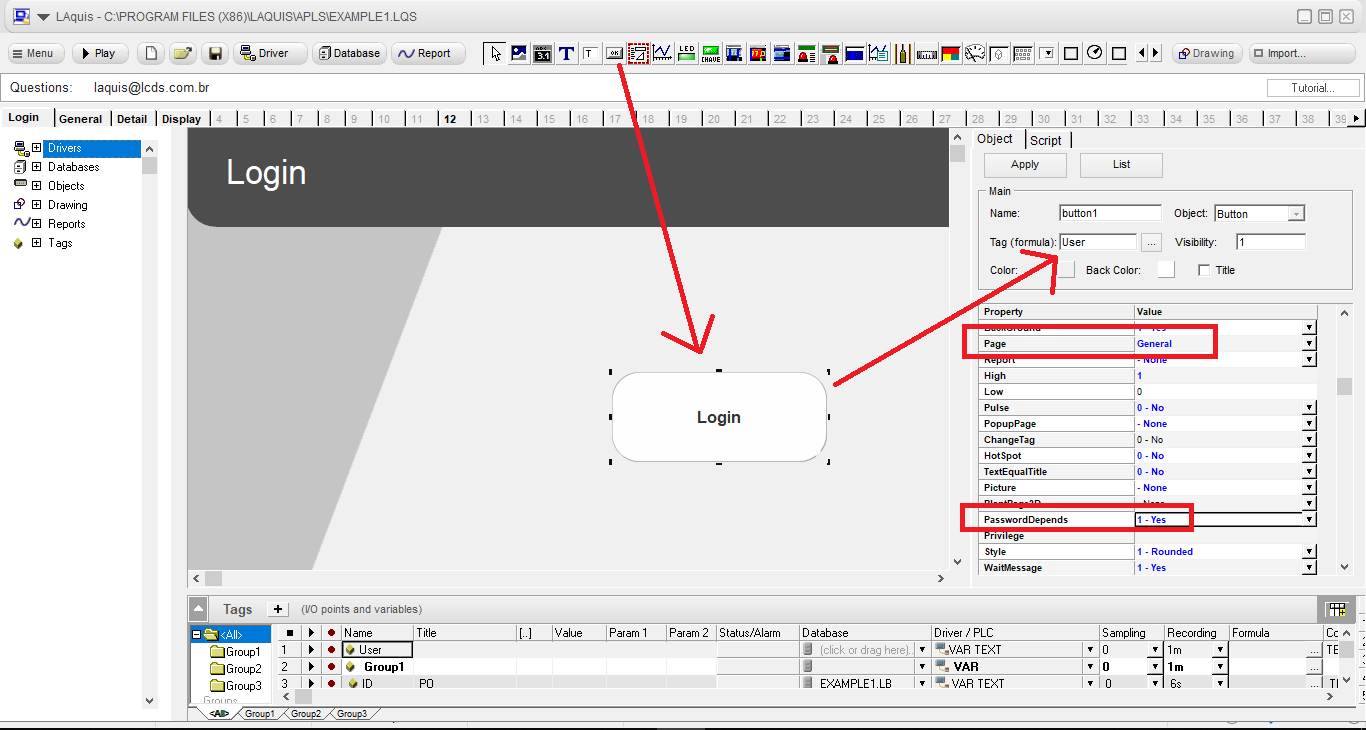1366x730 pixels.
Task: Select the 3D cube object tool
Action: tap(999, 53)
